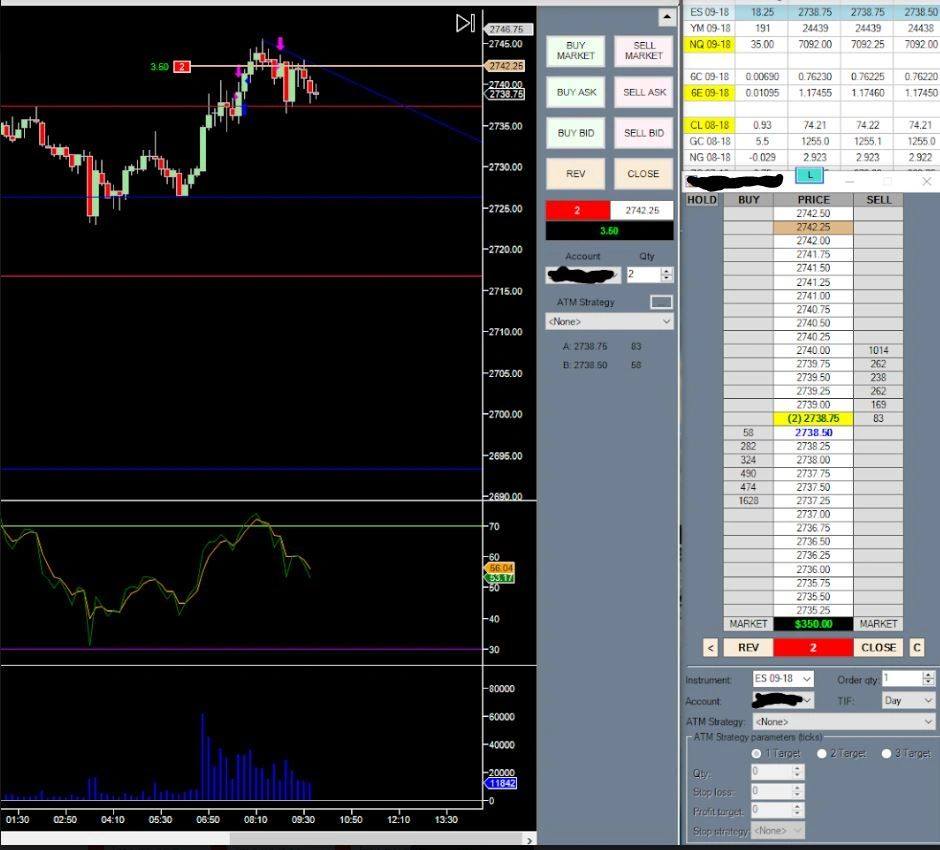Click green 3.50 PnL box in Chart Trader
This screenshot has width=940, height=850.
[x=609, y=231]
